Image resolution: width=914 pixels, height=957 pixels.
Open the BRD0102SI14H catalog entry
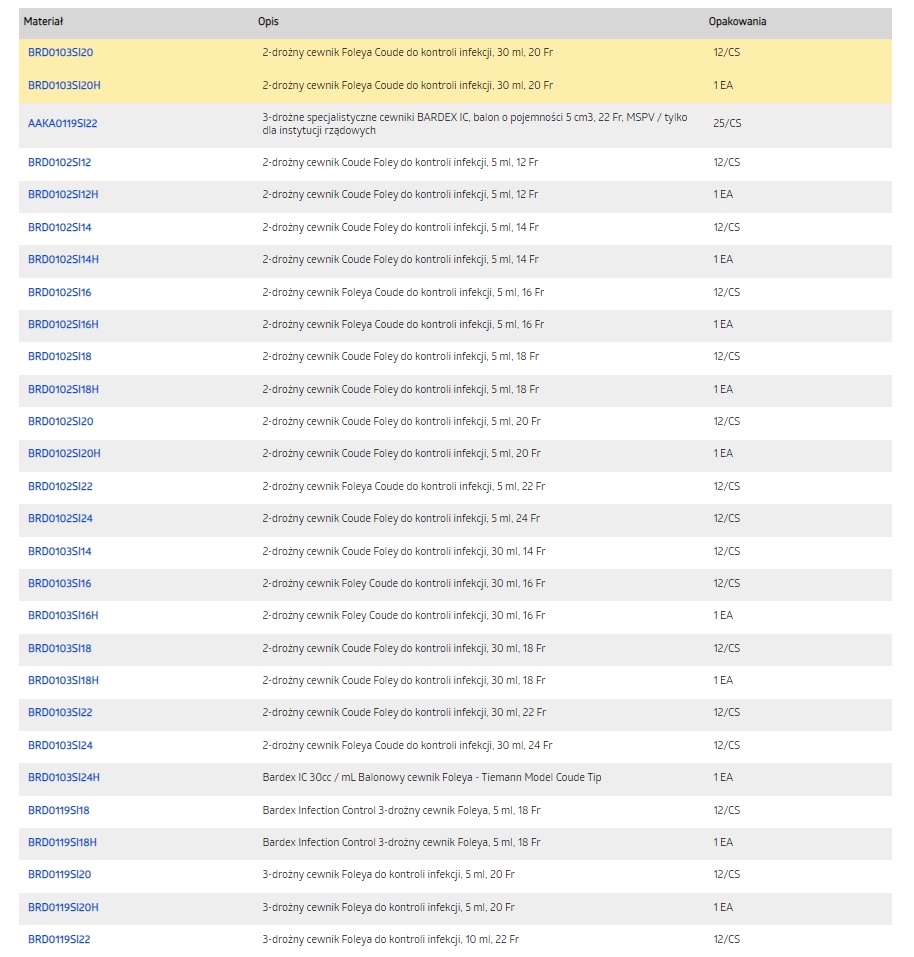pos(63,259)
